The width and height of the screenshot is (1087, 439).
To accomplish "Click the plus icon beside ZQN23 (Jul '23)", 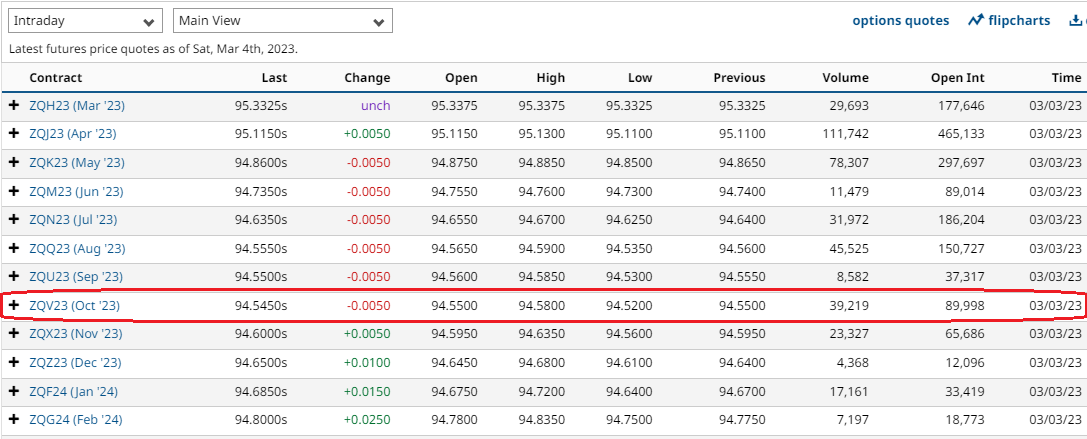I will [x=14, y=220].
